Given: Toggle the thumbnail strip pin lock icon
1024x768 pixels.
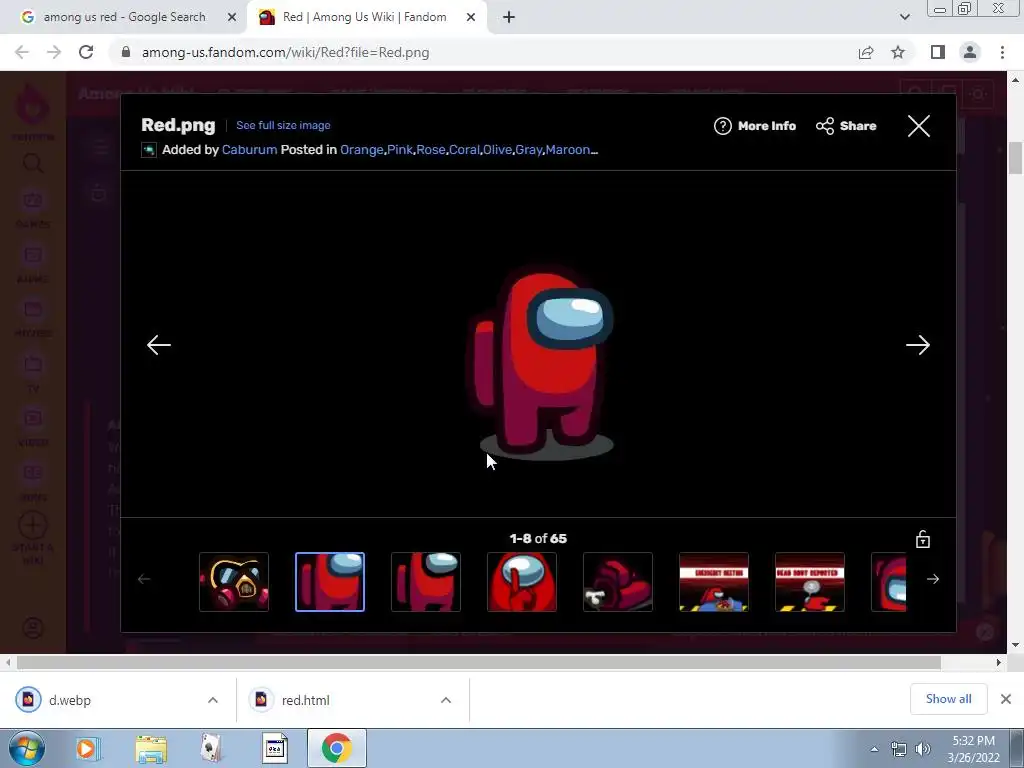Looking at the screenshot, I should pyautogui.click(x=922, y=539).
